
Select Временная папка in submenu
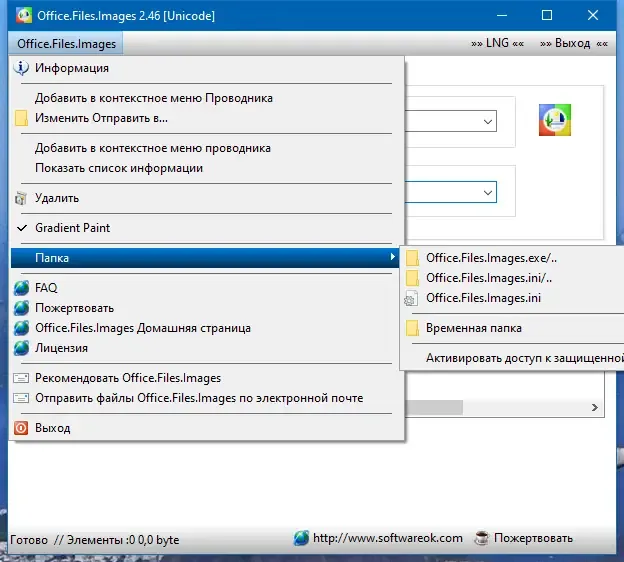(513, 328)
